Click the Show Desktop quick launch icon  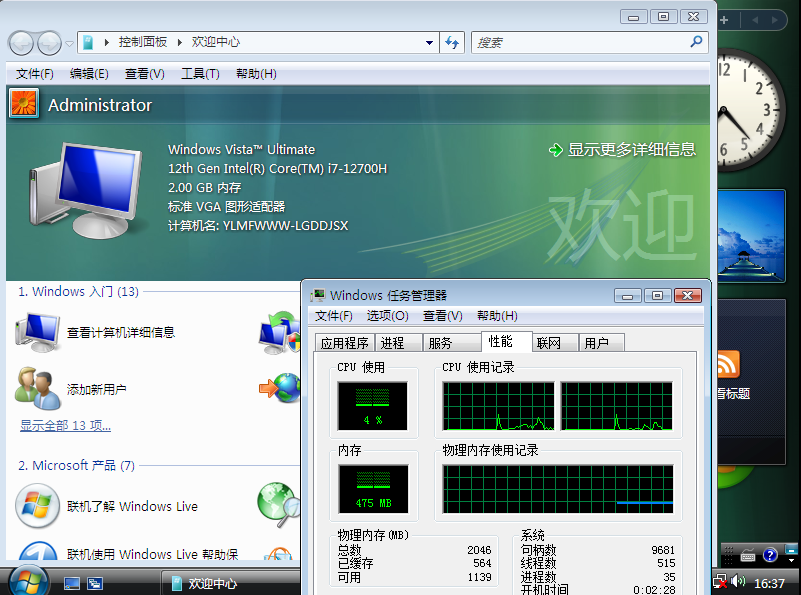72,583
